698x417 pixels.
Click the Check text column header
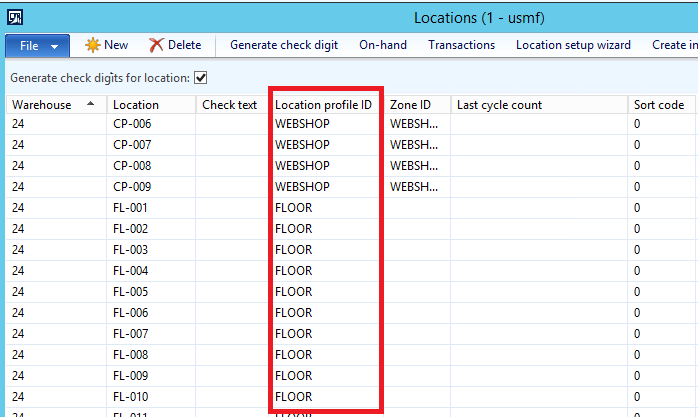point(229,104)
